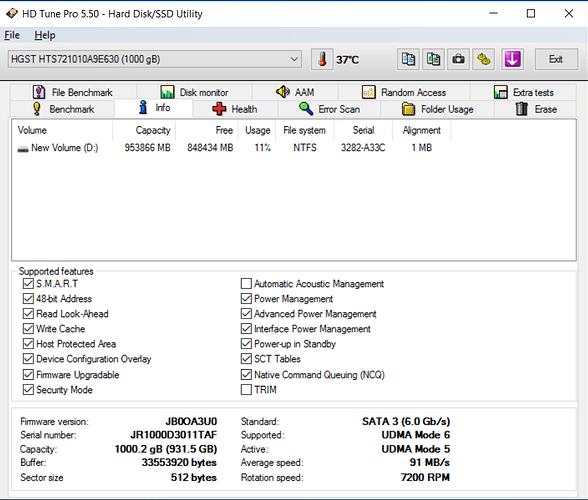Switch to the Random Access tab

pos(404,92)
